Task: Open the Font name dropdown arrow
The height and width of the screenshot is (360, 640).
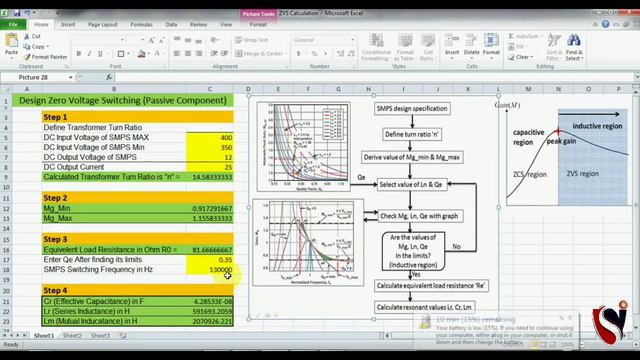Action: point(122,40)
